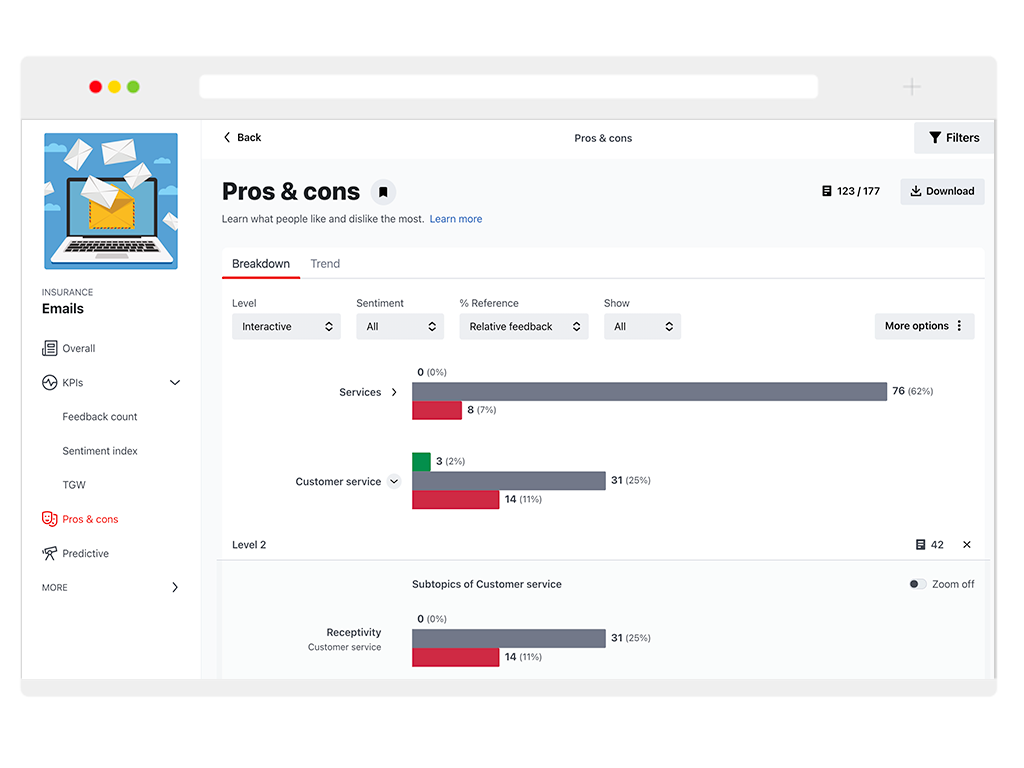Screen dimensions: 1024x768
Task: Expand the MORE menu in the sidebar
Action: point(175,587)
